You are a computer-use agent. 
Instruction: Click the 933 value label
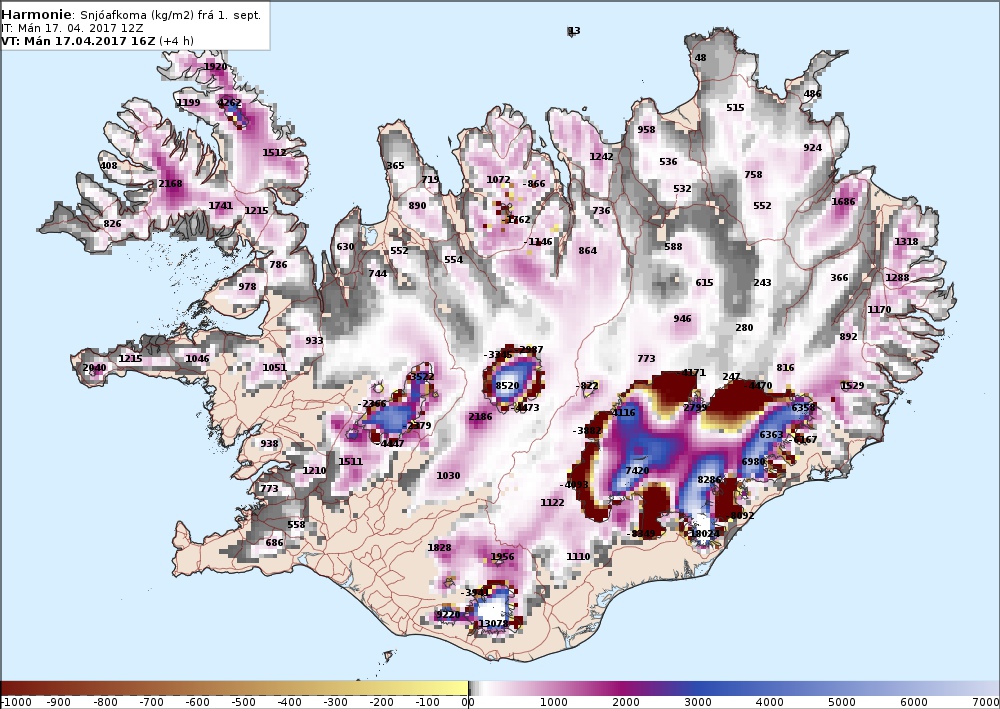[314, 340]
